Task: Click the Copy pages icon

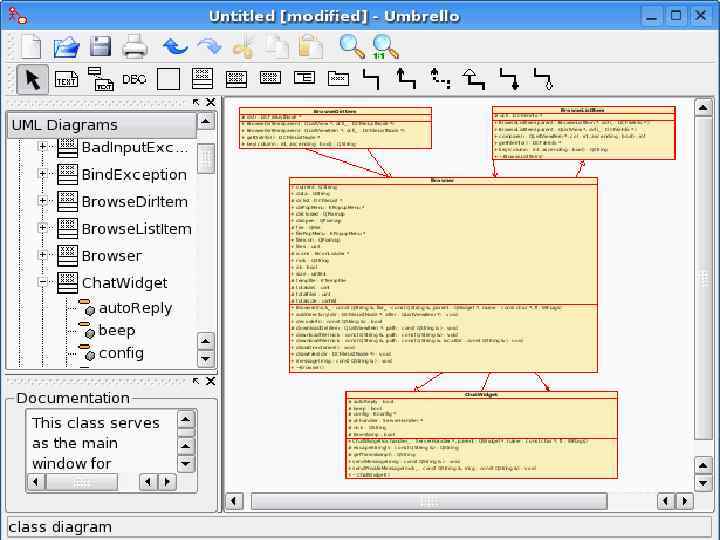Action: (277, 47)
